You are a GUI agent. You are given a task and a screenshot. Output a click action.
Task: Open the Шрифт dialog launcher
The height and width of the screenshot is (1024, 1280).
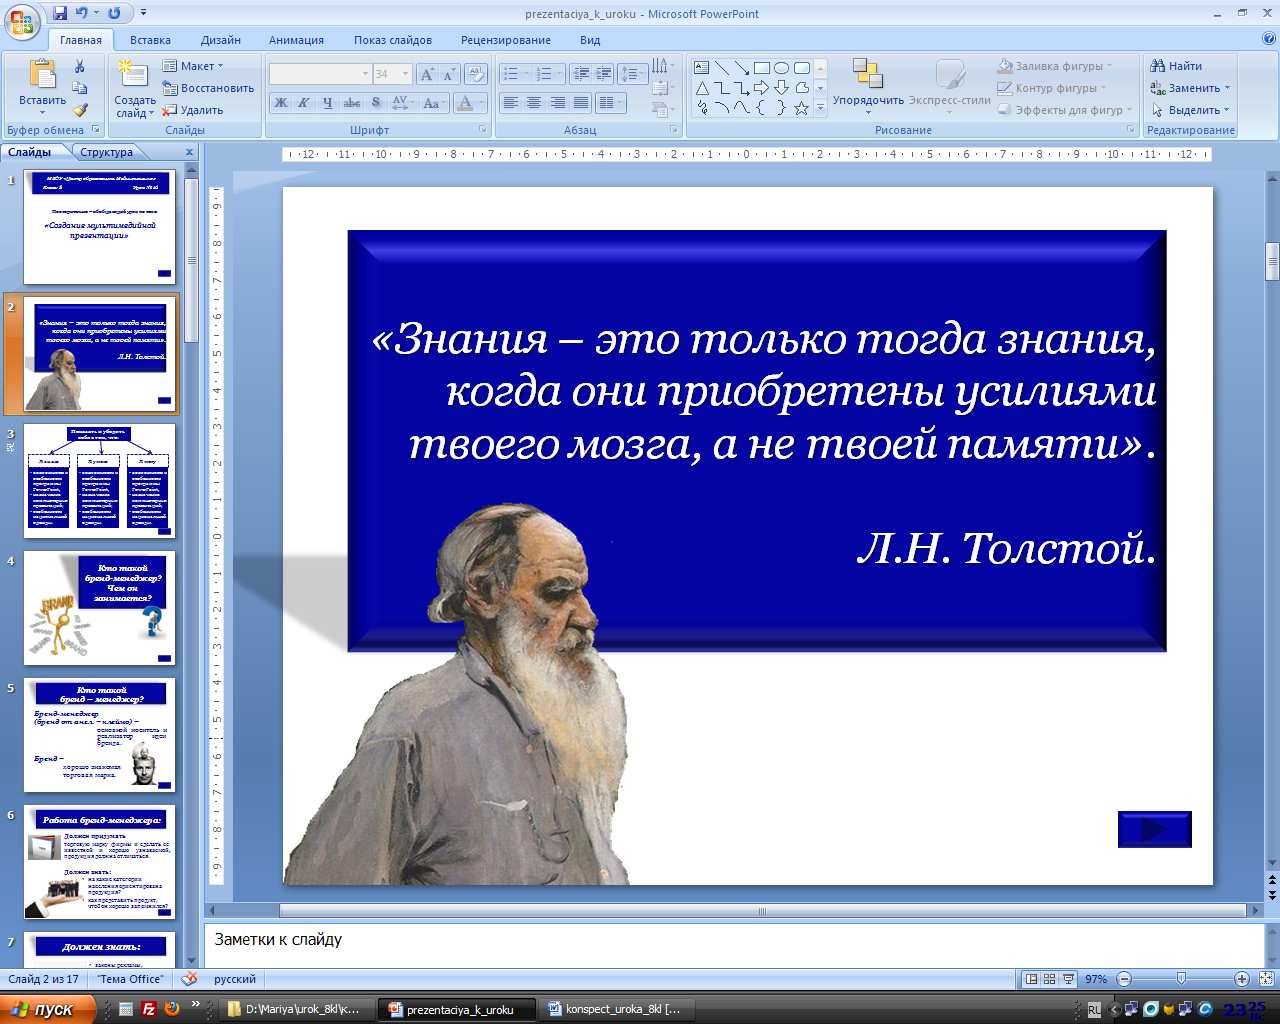coord(482,130)
